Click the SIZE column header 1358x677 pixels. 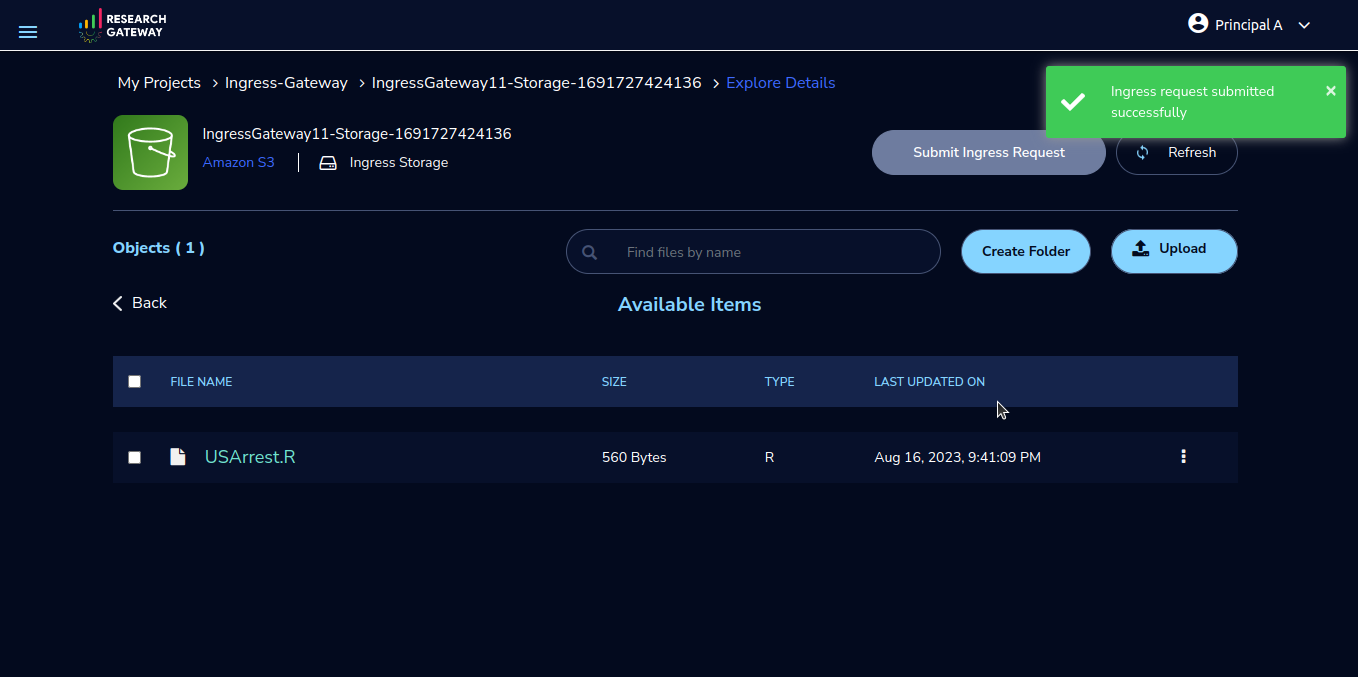pos(614,382)
